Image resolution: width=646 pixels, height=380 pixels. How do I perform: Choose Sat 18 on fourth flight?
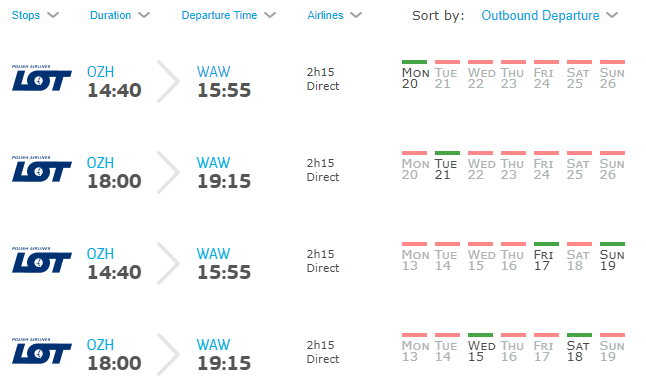click(578, 349)
